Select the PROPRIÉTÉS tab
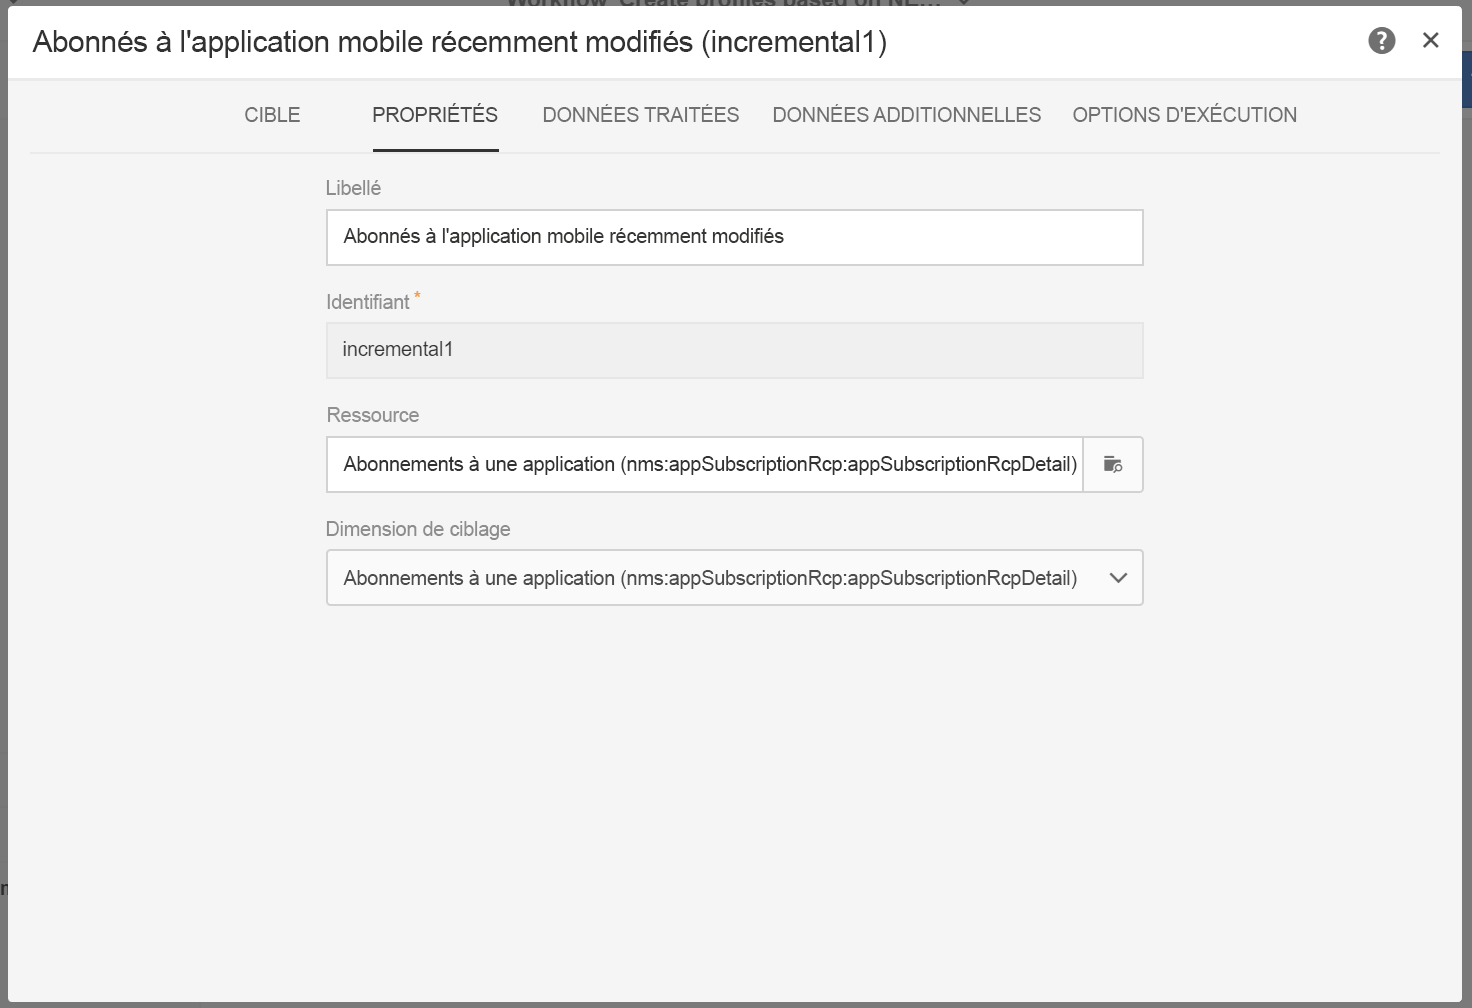1472x1008 pixels. pyautogui.click(x=435, y=115)
